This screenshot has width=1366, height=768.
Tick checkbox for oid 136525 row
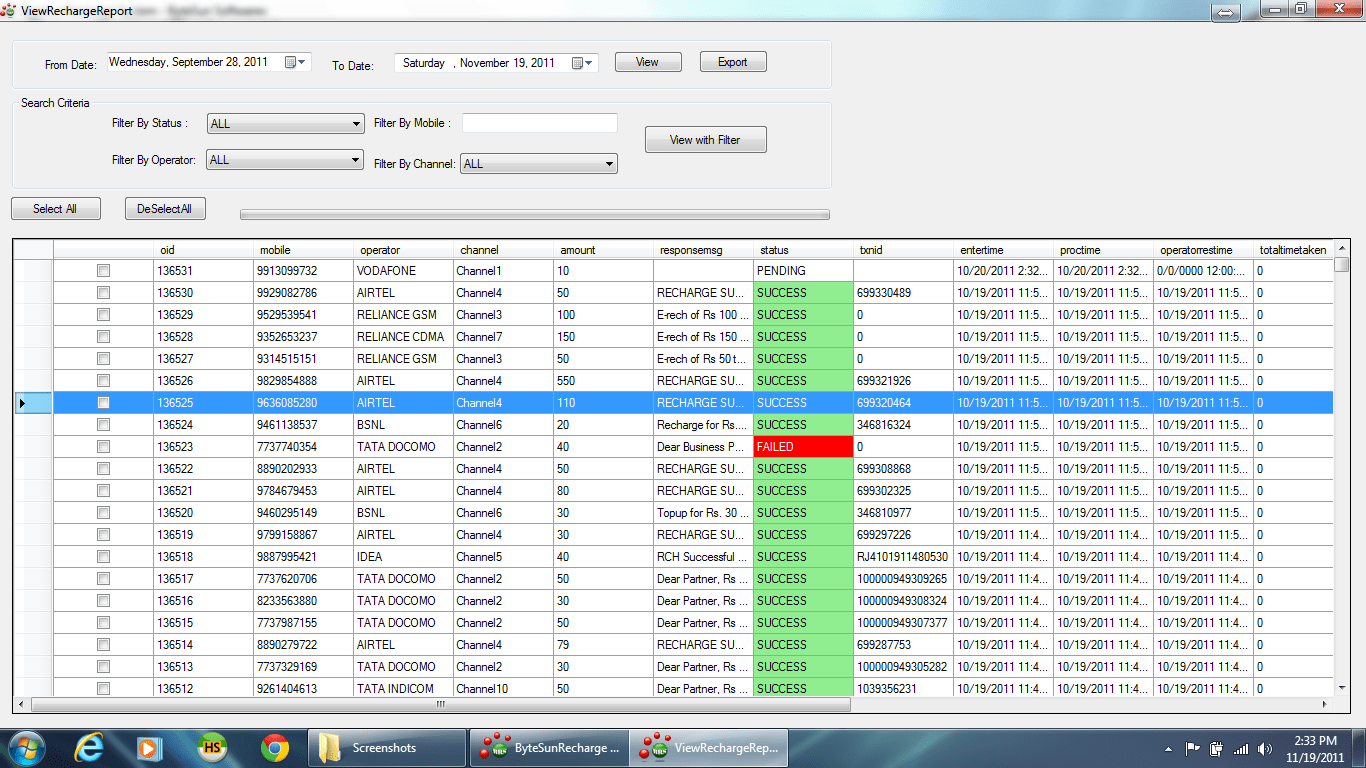point(103,402)
